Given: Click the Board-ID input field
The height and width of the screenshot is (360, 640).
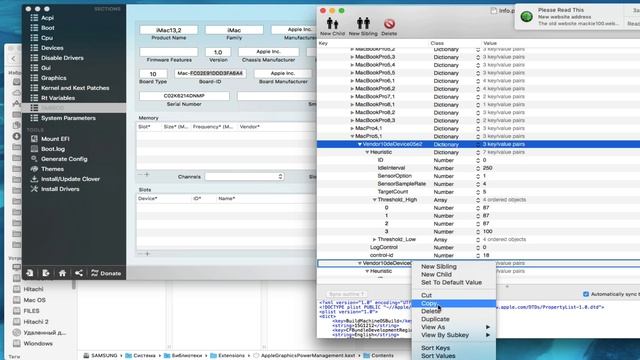Looking at the screenshot, I should [x=210, y=73].
